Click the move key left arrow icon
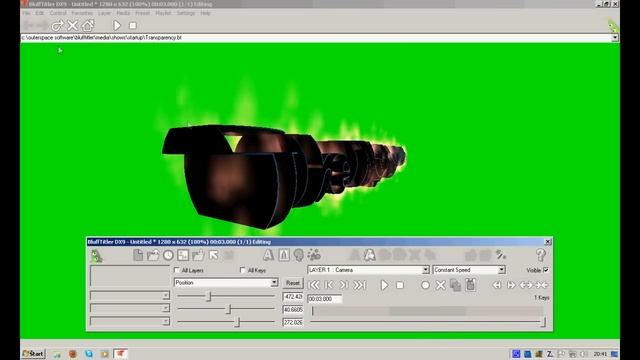The image size is (640, 360). (496, 285)
